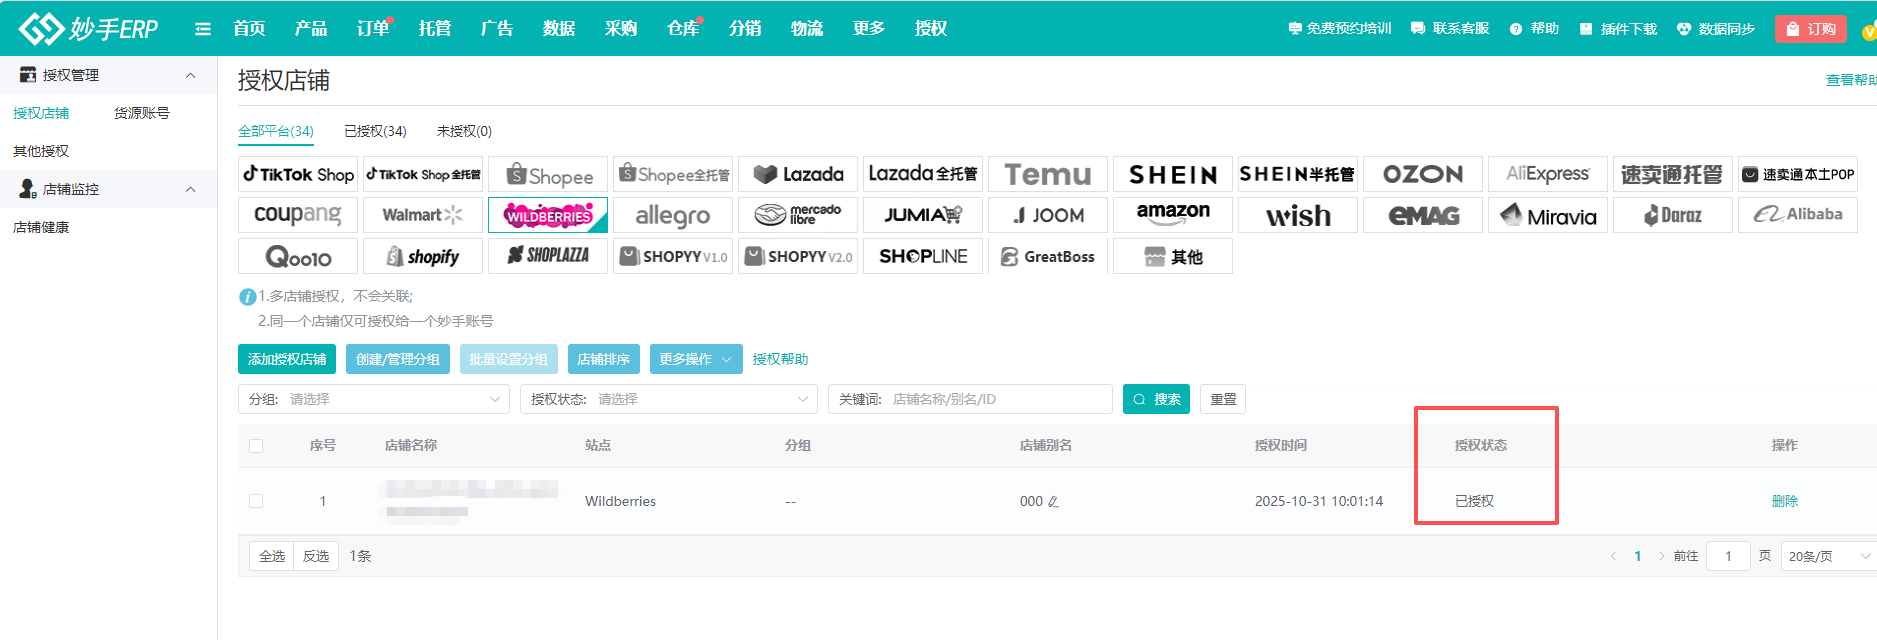The image size is (1877, 640).
Task: Open the 订单 top menu
Action: (373, 29)
